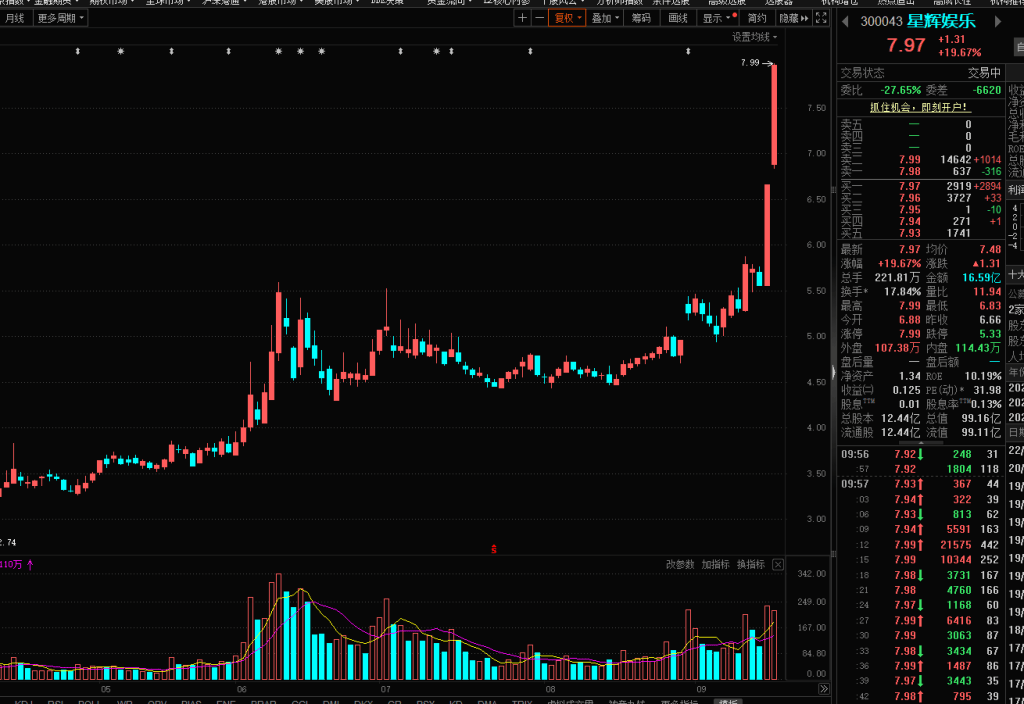The height and width of the screenshot is (704, 1024).
Task: Click the 委比 -27.65% value
Action: point(901,90)
